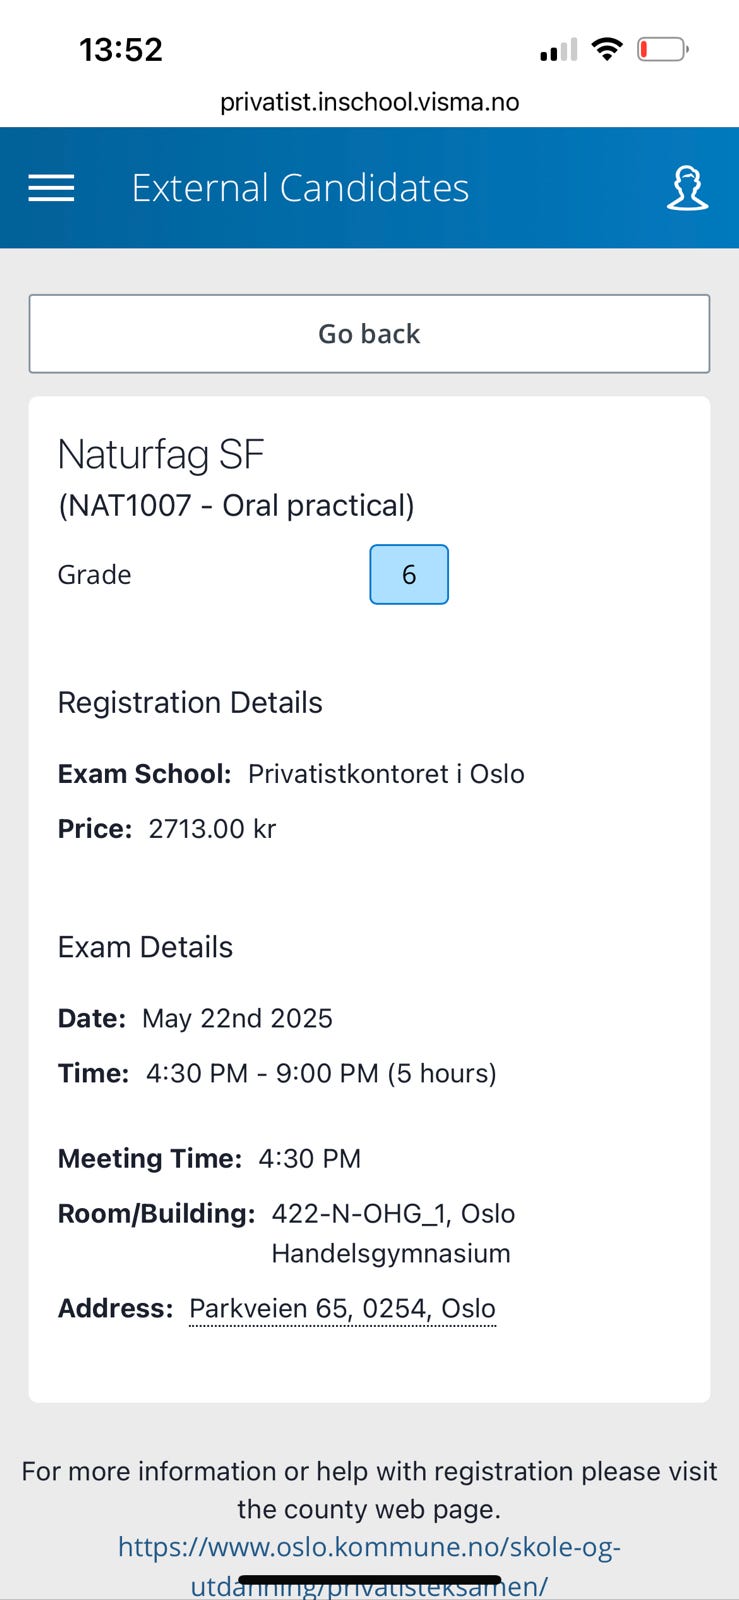Image resolution: width=739 pixels, height=1600 pixels.
Task: Open the oslo.kommune.no privatisteksamen link
Action: coord(369,1548)
